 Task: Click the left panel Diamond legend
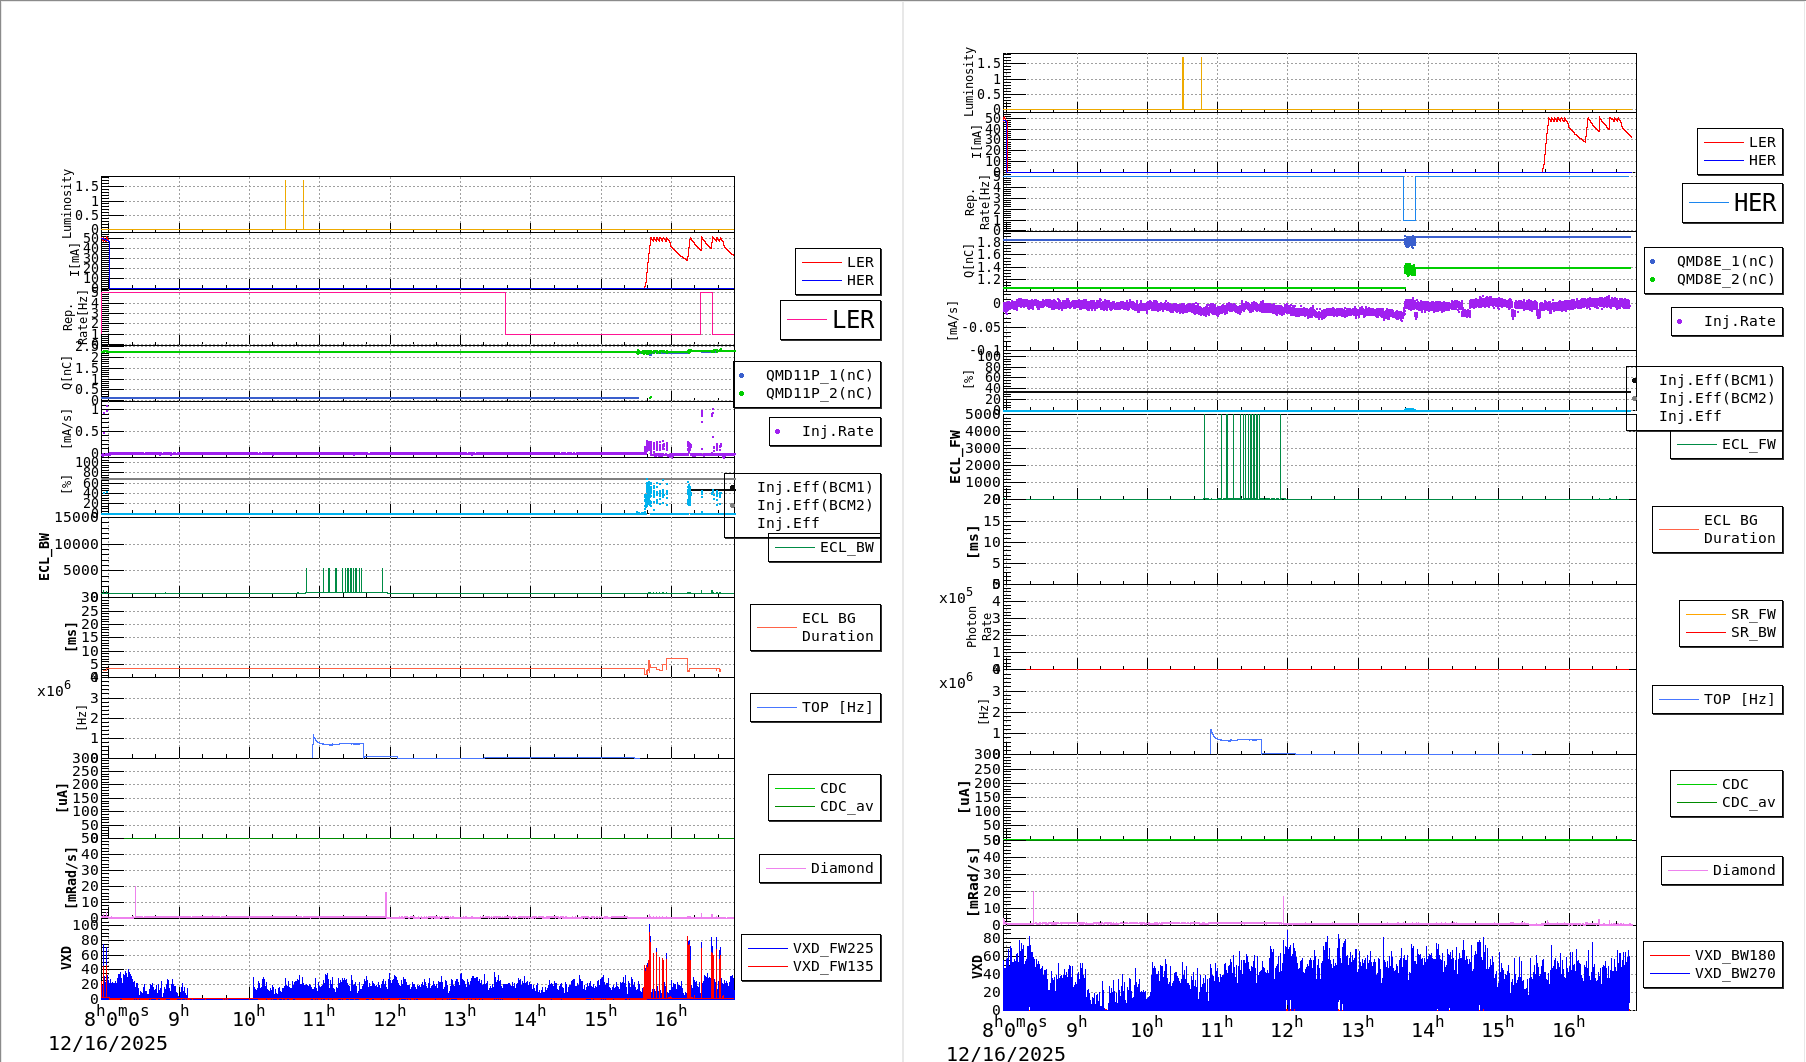tap(820, 868)
